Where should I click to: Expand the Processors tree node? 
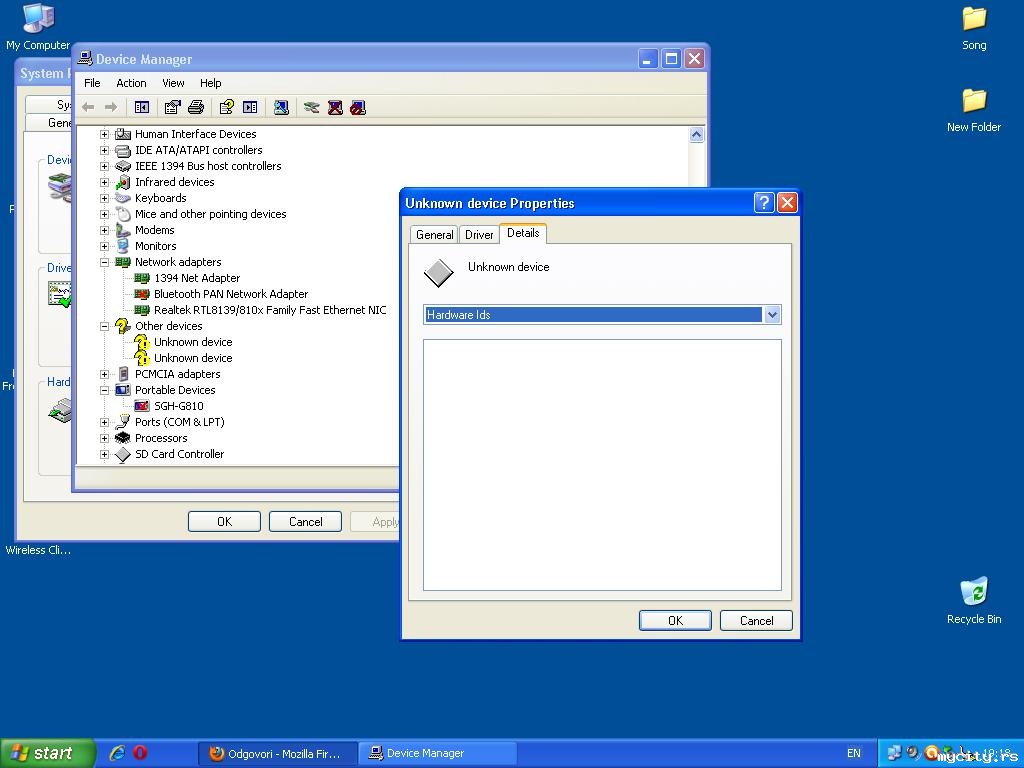104,438
